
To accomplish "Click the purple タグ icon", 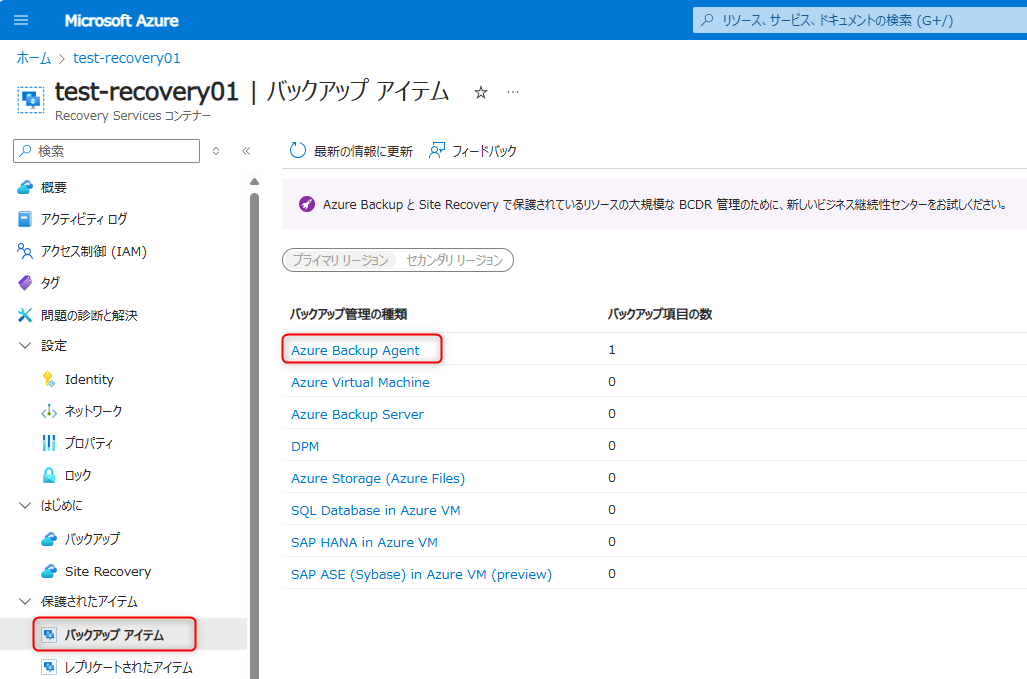I will pos(25,283).
